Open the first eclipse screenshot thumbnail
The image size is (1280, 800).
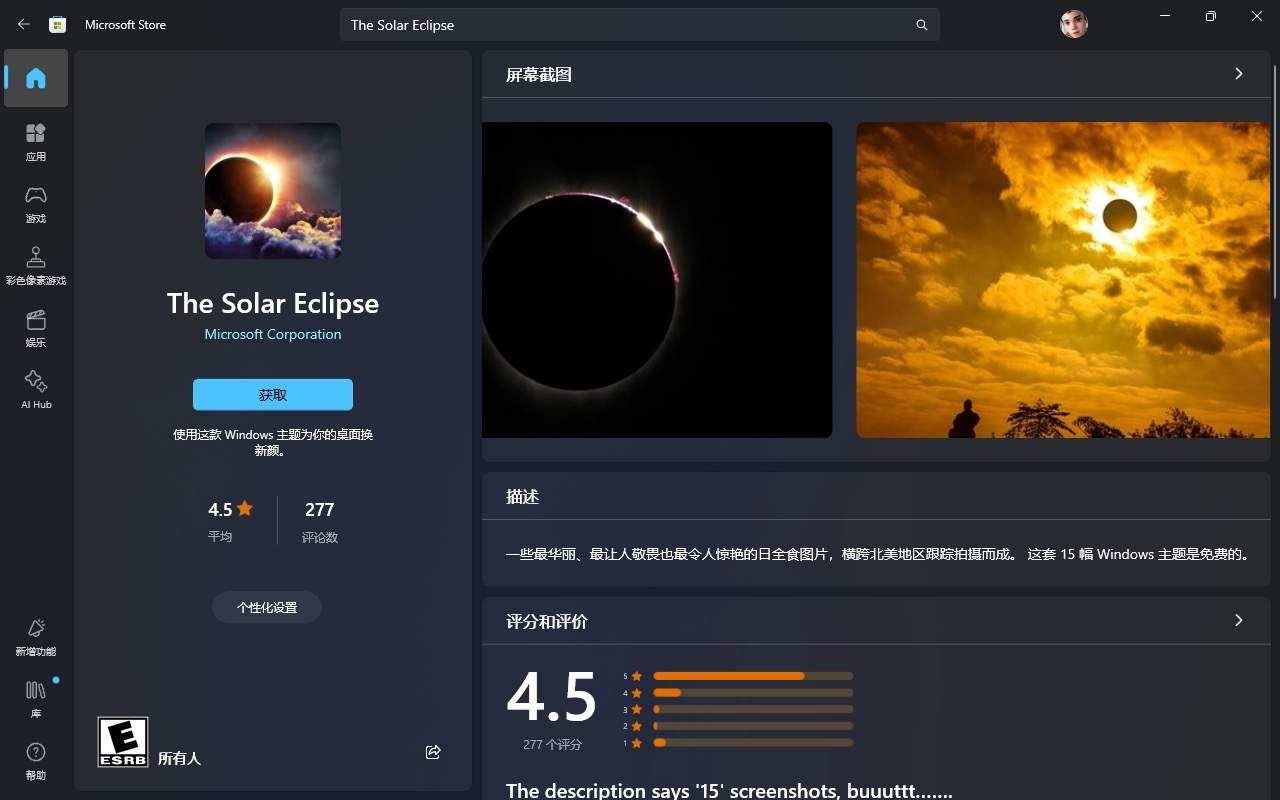coord(657,279)
